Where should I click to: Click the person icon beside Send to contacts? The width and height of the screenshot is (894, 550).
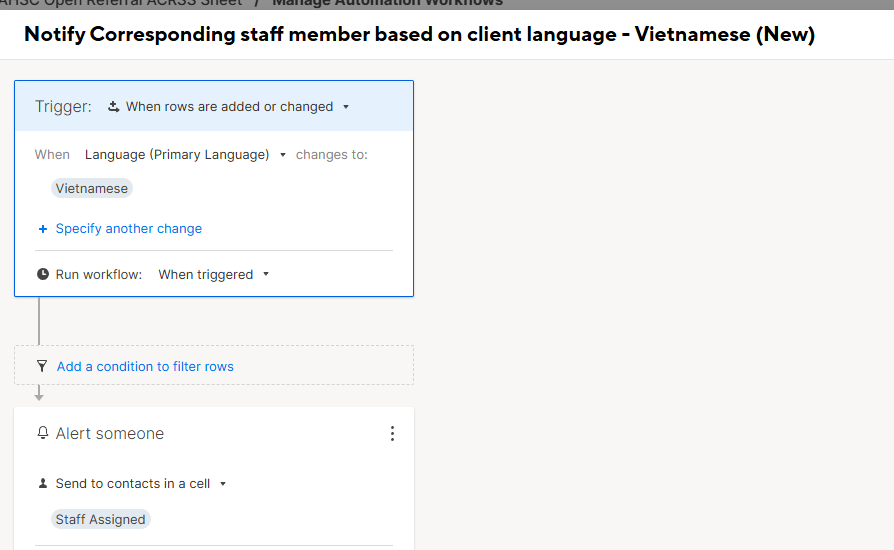coord(43,483)
